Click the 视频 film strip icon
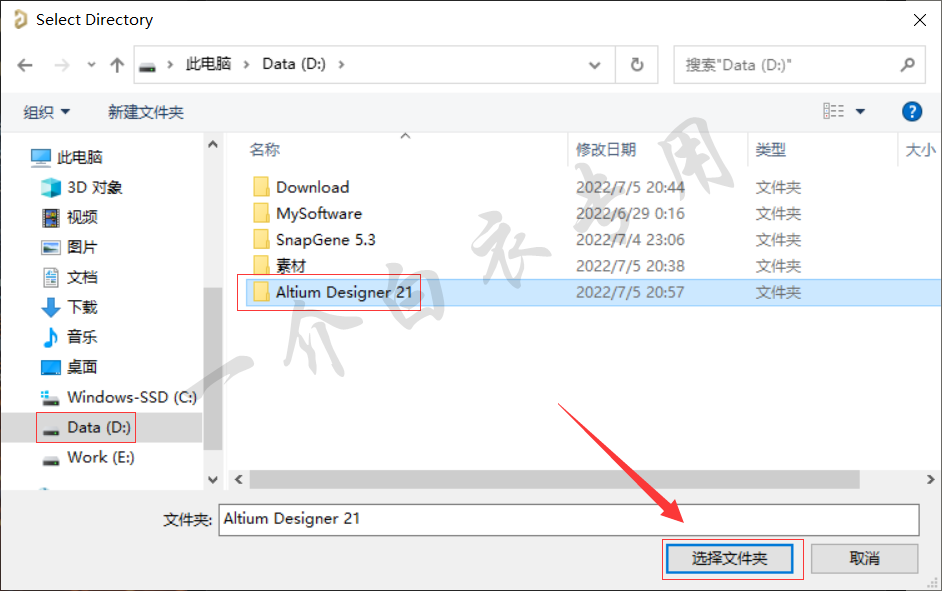 pos(51,217)
